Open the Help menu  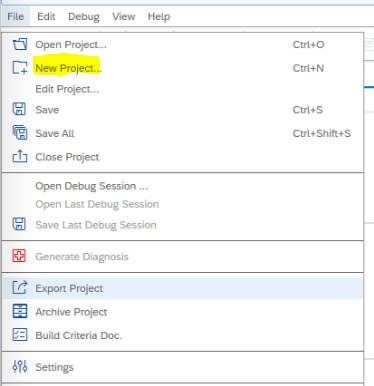click(x=159, y=16)
